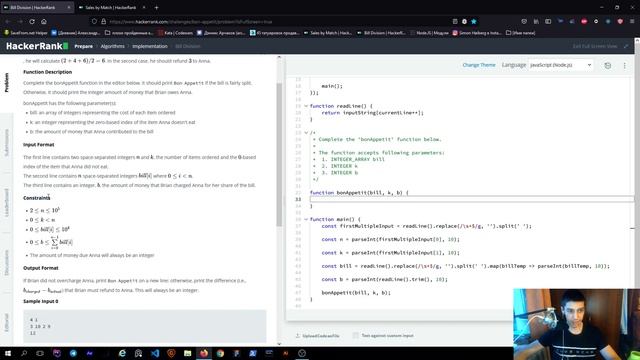Open the Windows Start menu
This screenshot has width=640, height=360.
coord(8,353)
